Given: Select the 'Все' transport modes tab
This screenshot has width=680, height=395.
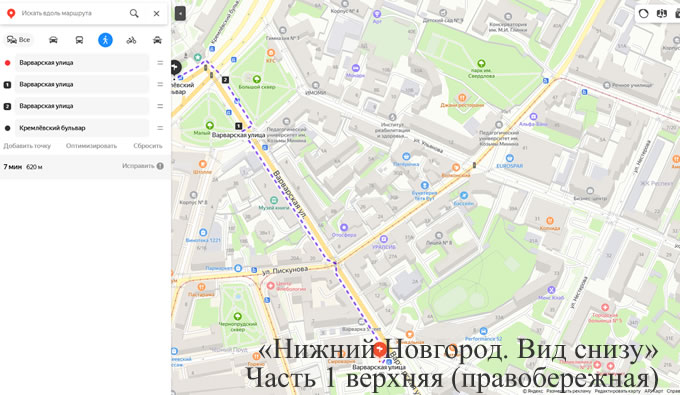Looking at the screenshot, I should click(x=19, y=40).
